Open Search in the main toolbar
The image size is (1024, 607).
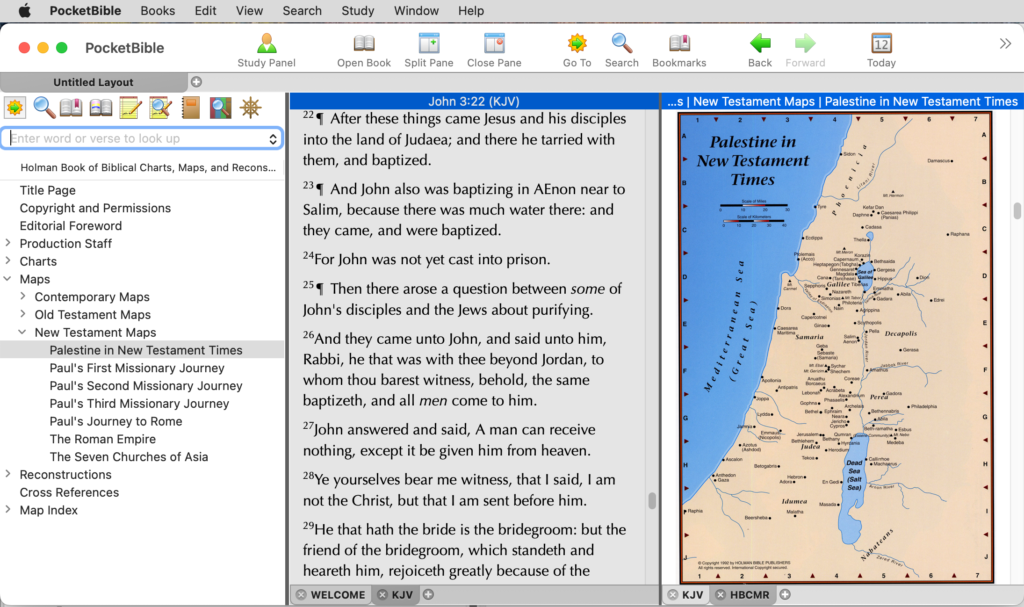[621, 50]
